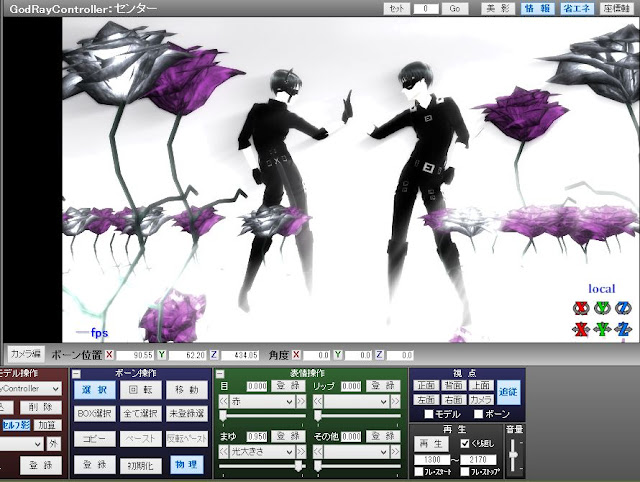
Task: Step 目 morph list back with << arrow
Action: click(x=223, y=402)
